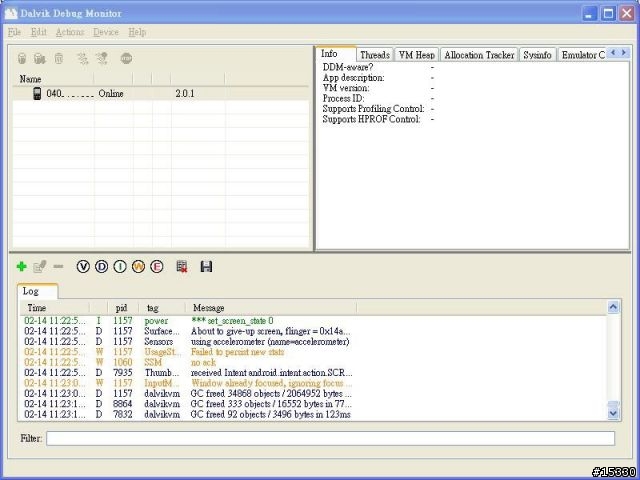Select the phone device icon in the list
The height and width of the screenshot is (480, 640).
coord(37,93)
